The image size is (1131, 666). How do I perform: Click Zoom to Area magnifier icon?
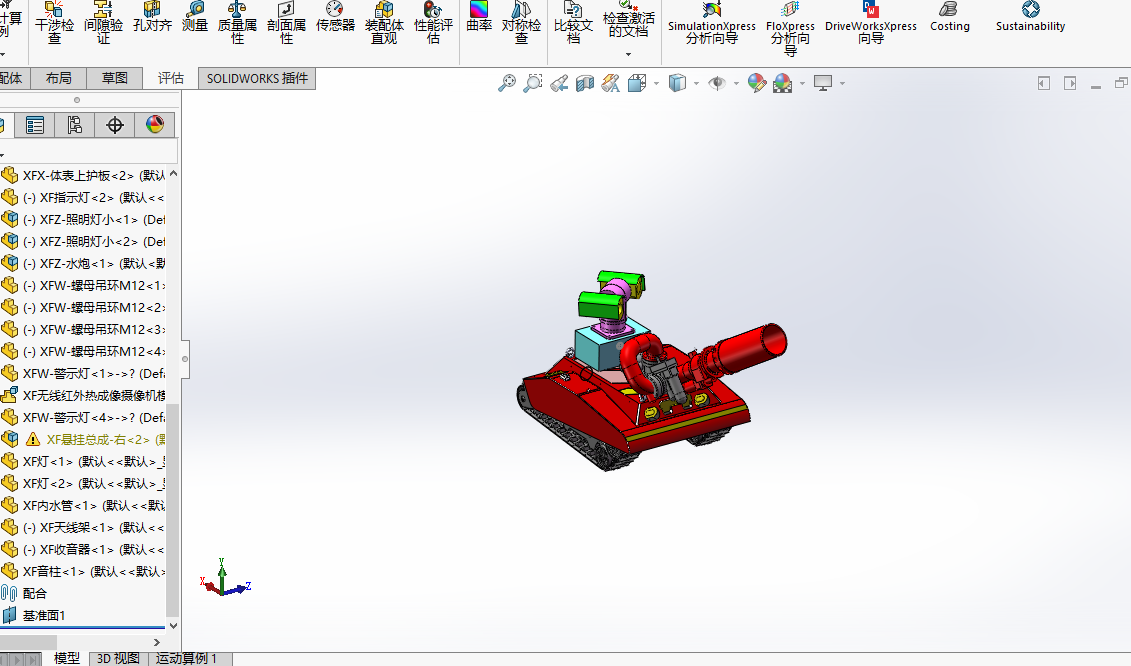click(x=532, y=83)
